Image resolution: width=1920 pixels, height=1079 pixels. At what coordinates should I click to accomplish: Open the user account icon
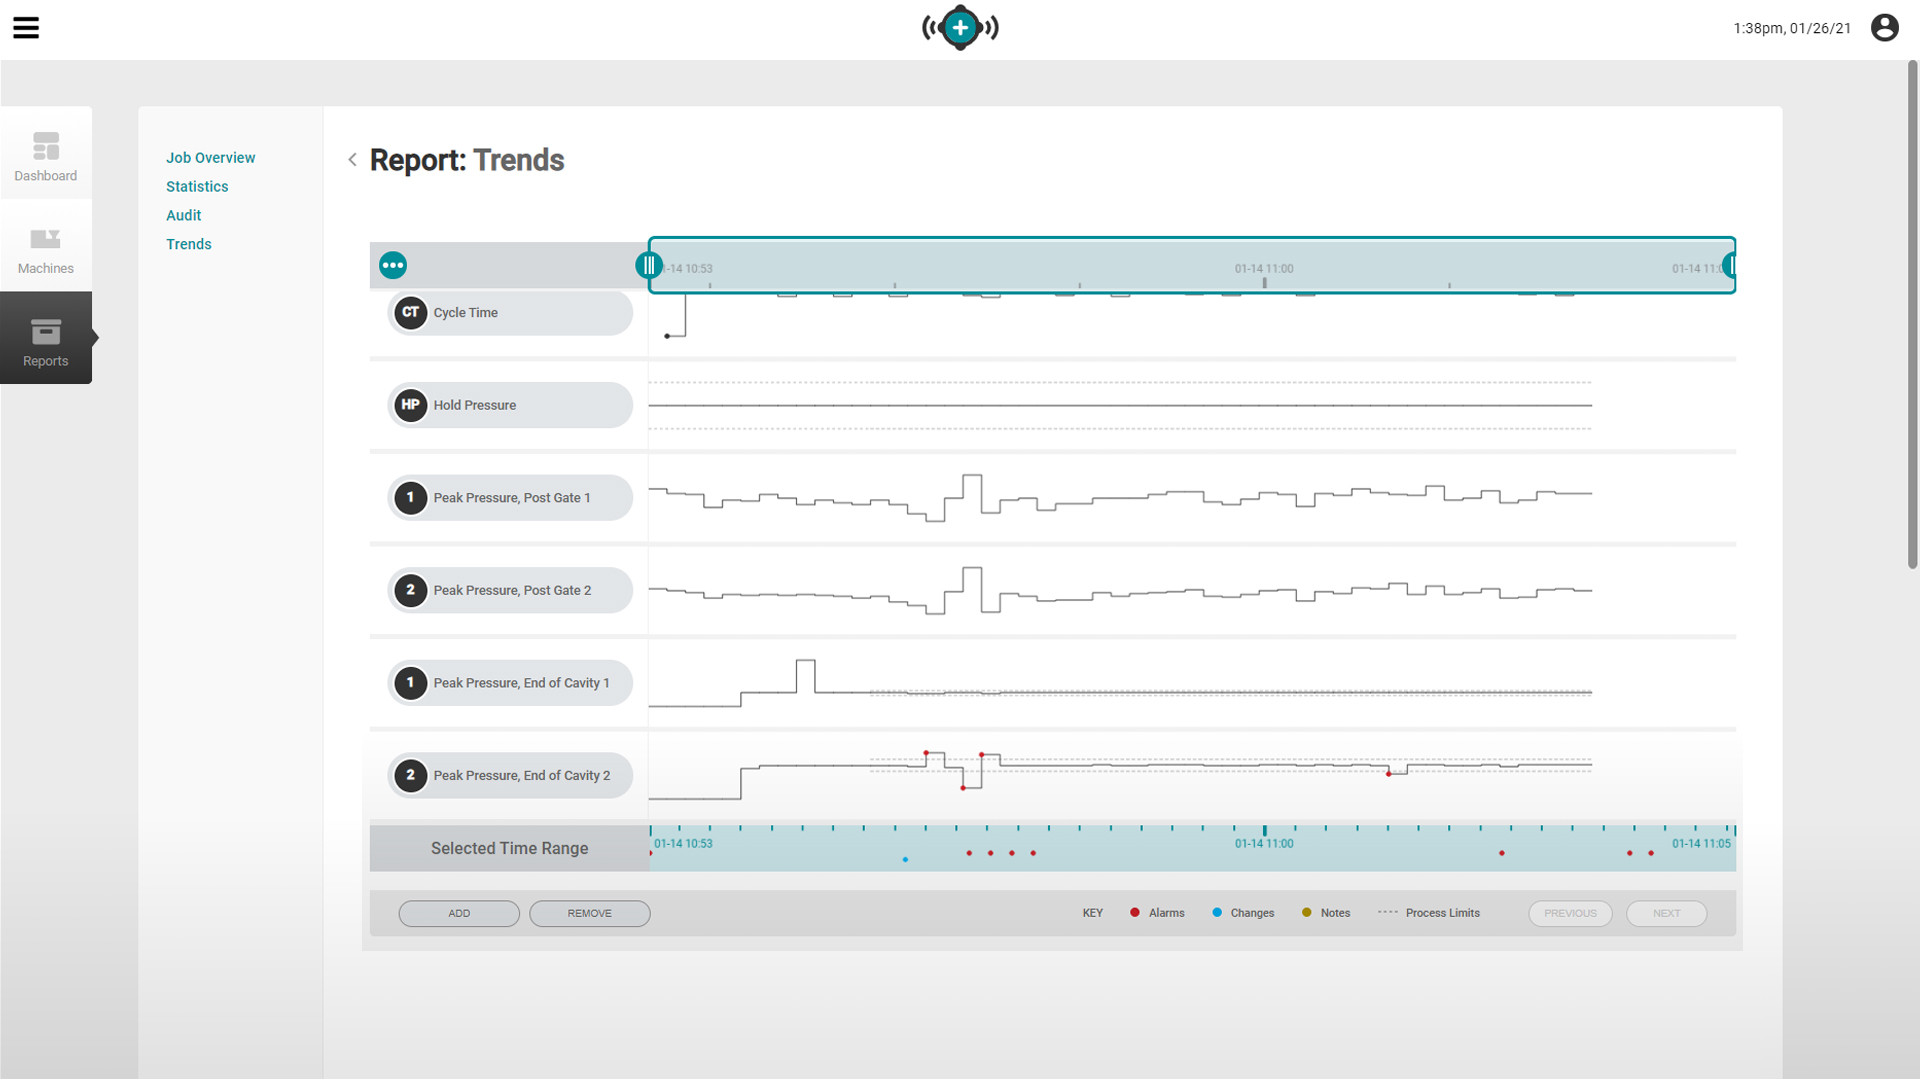1884,28
